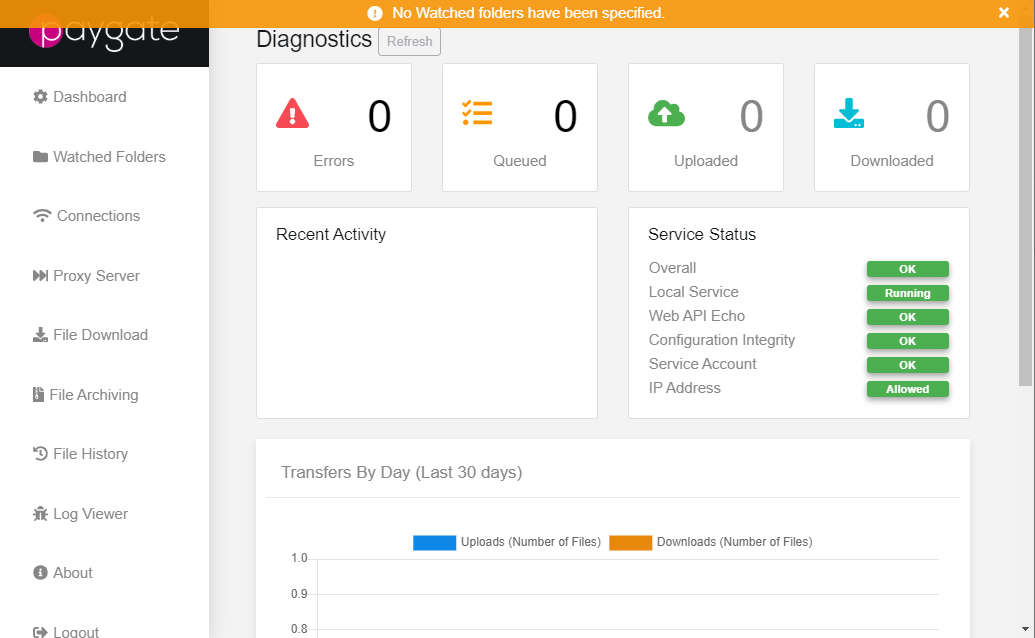Click the Local Service label
The width and height of the screenshot is (1035, 638).
[x=693, y=292]
